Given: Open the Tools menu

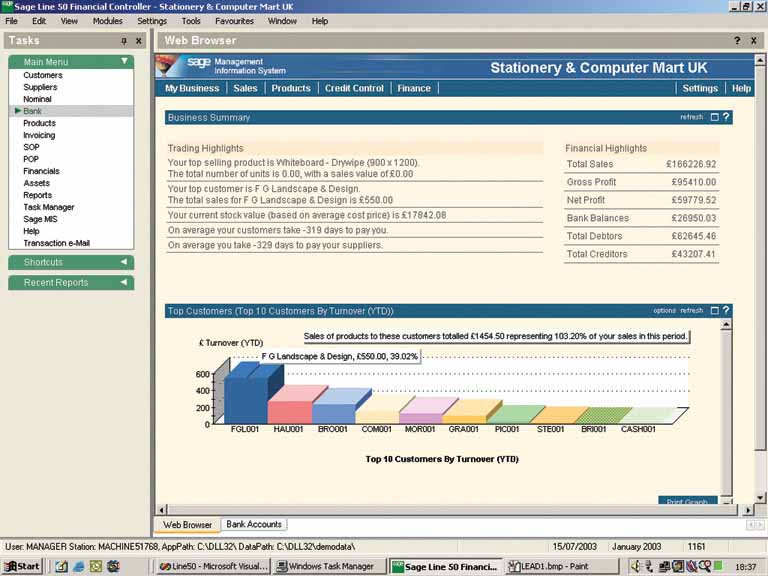Looking at the screenshot, I should [191, 21].
